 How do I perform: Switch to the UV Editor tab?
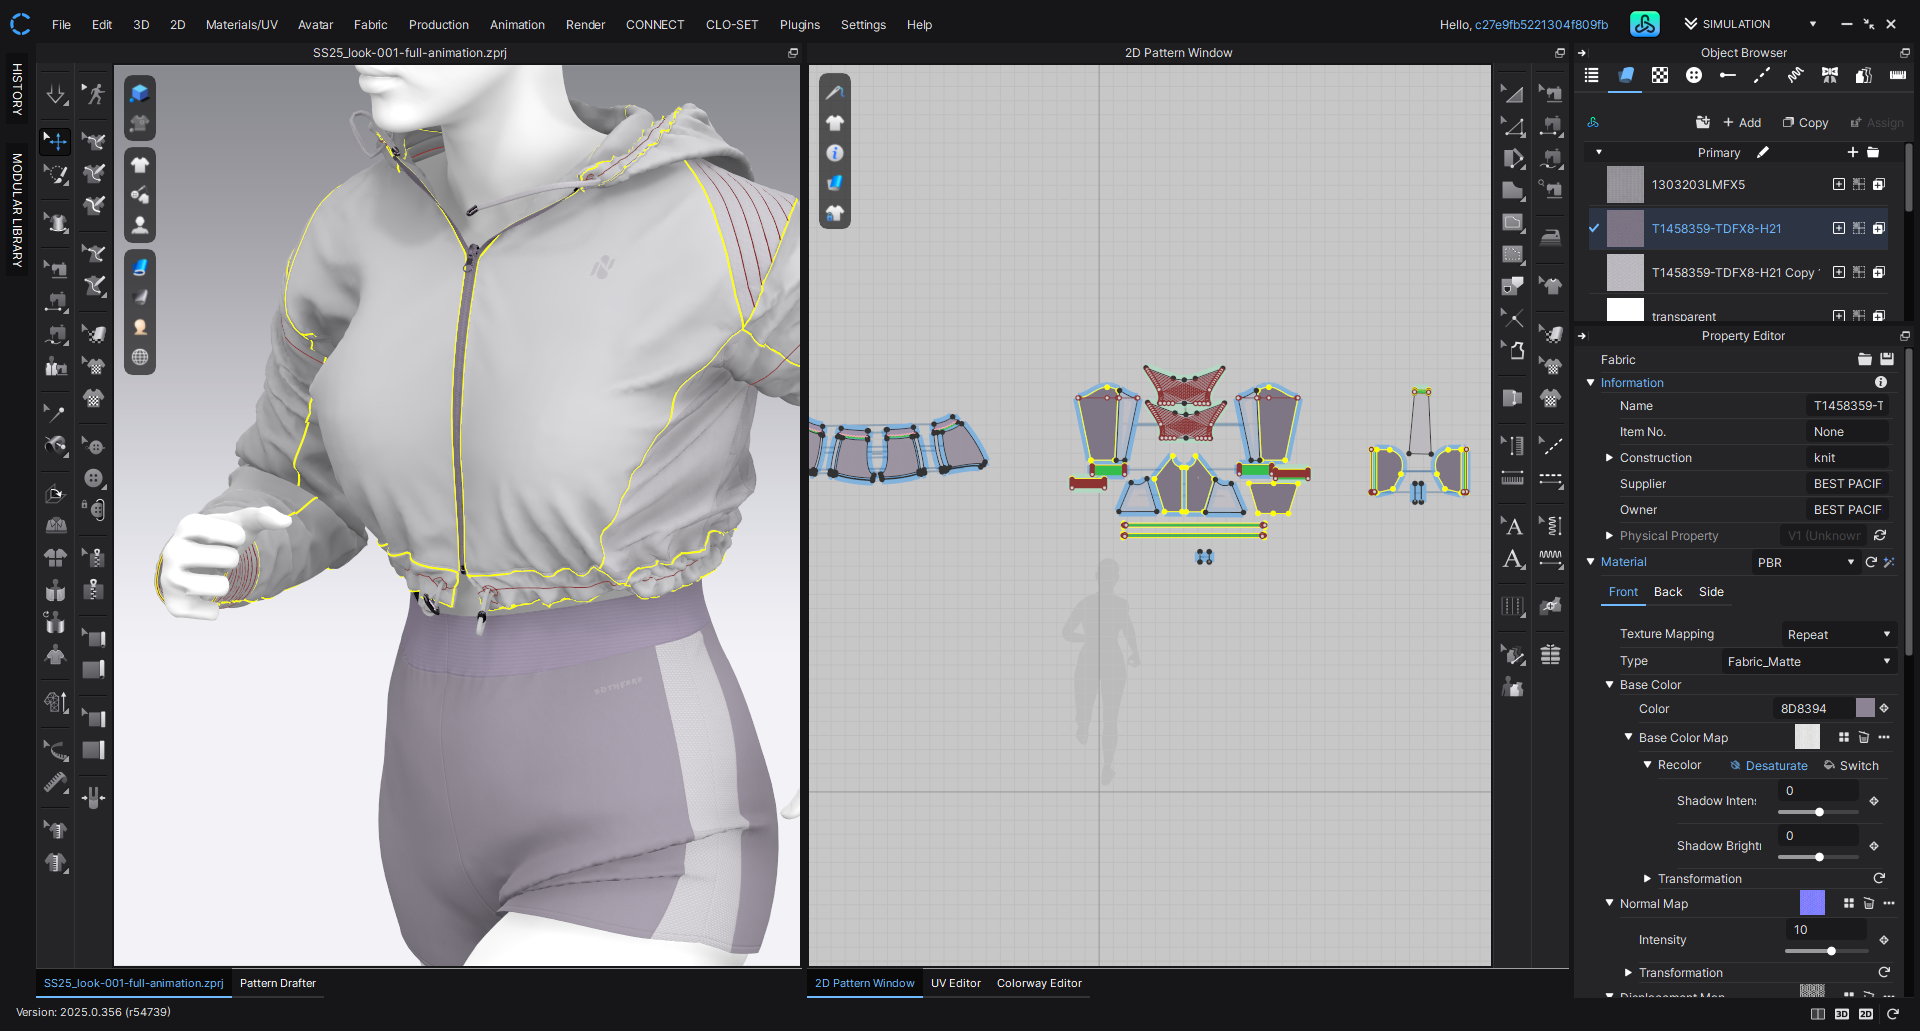pyautogui.click(x=955, y=983)
